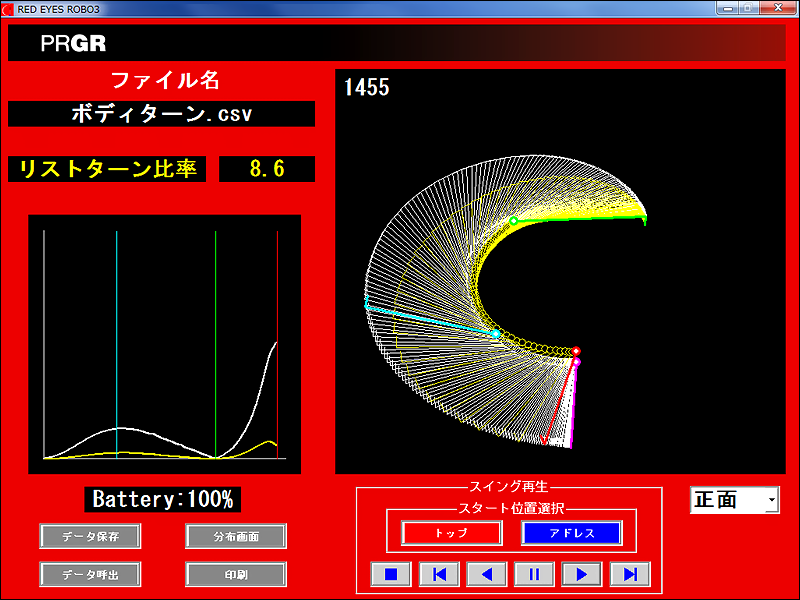Screen dimensions: 800x600
Task: Click the PRGR logo banner
Action: [x=74, y=44]
